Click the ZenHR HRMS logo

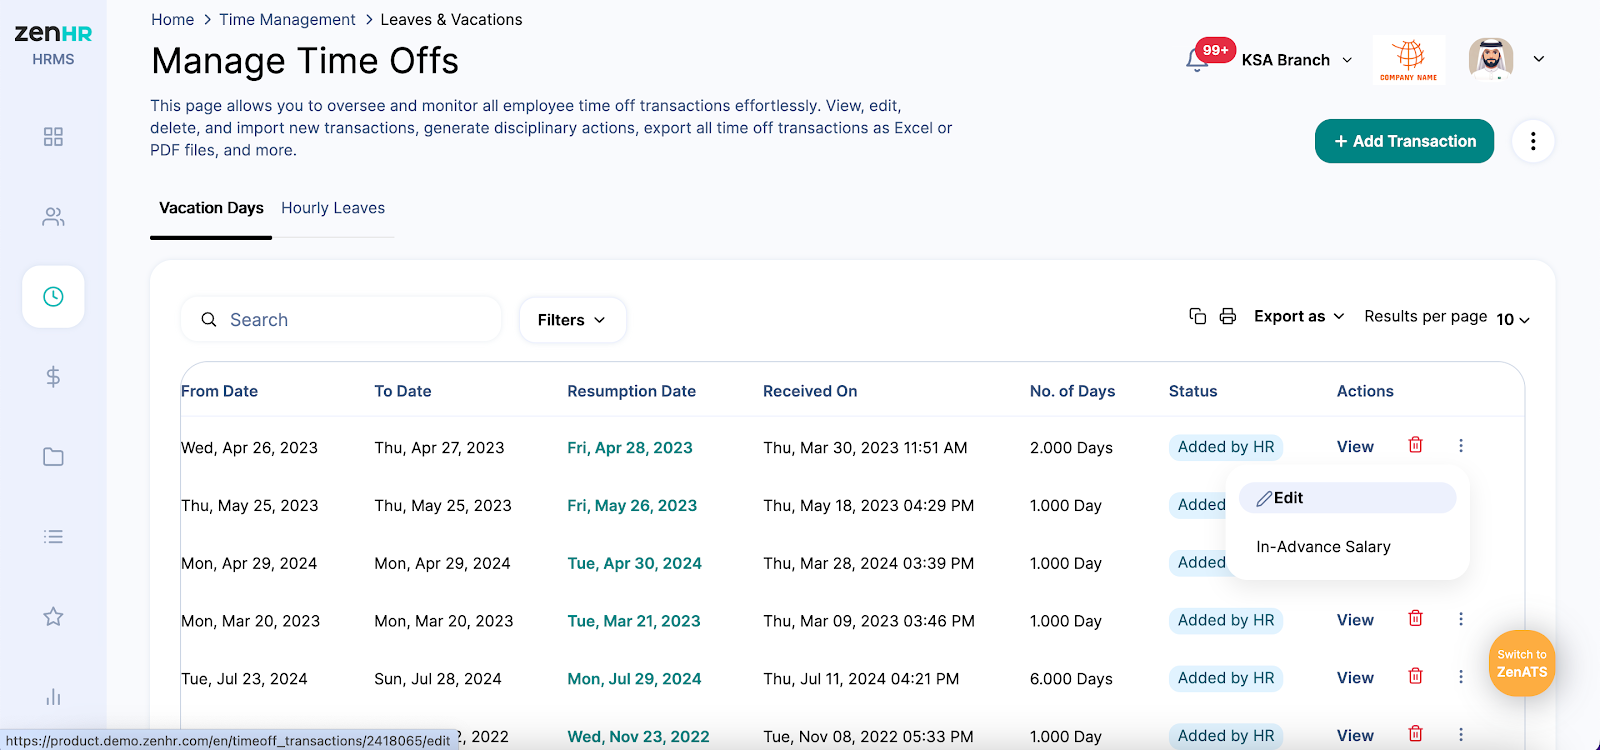click(x=53, y=44)
